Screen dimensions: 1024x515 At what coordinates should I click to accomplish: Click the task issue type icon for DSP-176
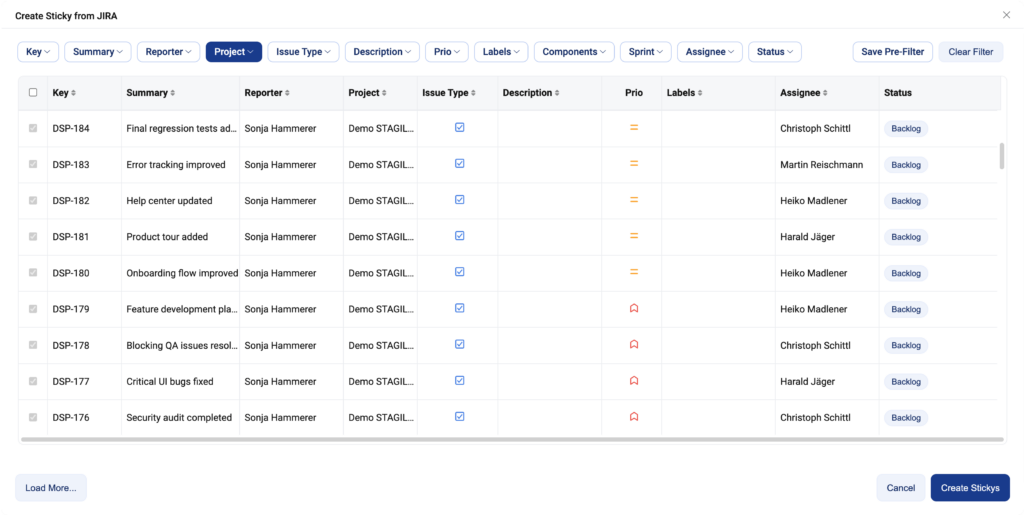460,416
